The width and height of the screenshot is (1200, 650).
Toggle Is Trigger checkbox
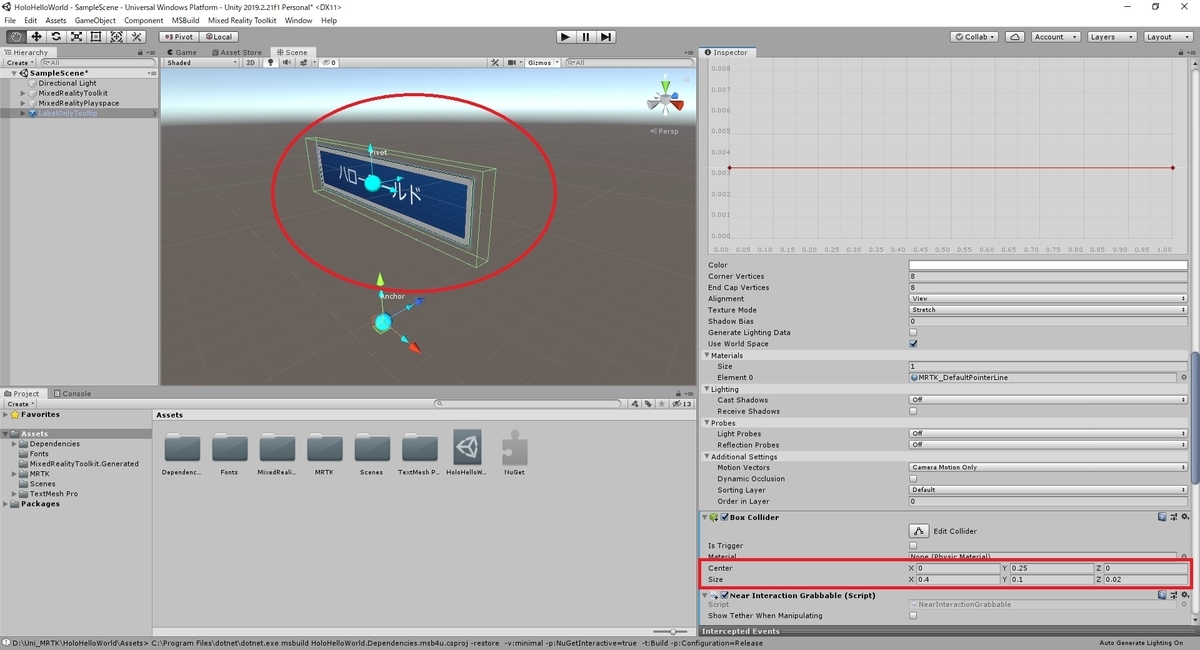coord(913,546)
